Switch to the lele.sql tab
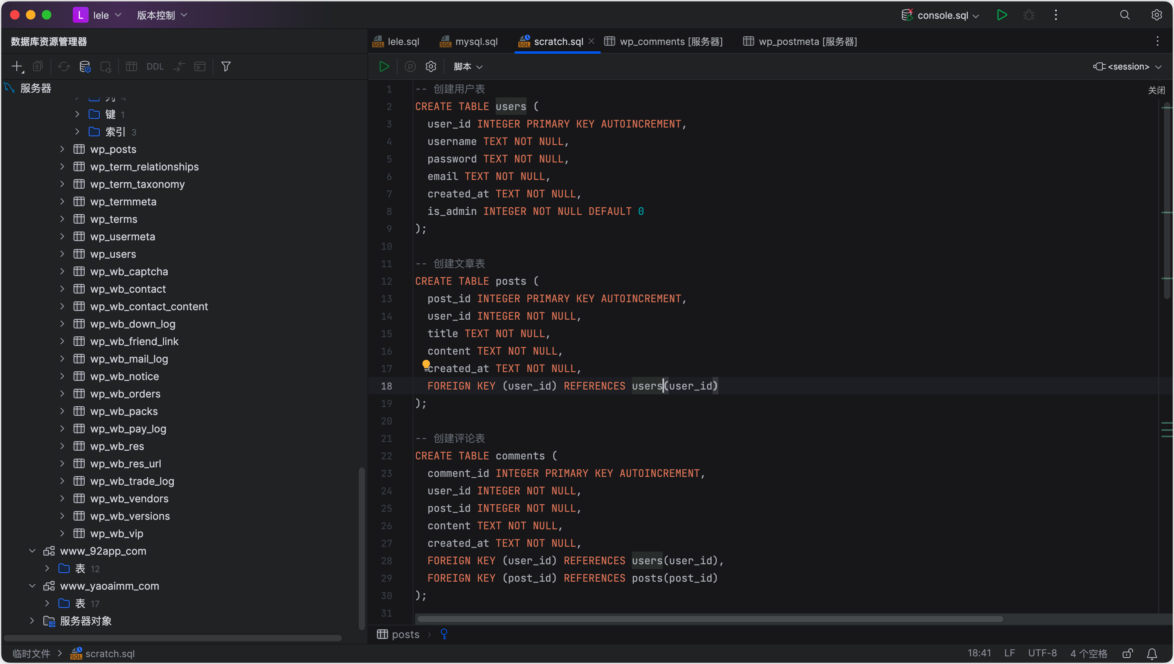Image resolution: width=1174 pixels, height=664 pixels. click(x=396, y=42)
